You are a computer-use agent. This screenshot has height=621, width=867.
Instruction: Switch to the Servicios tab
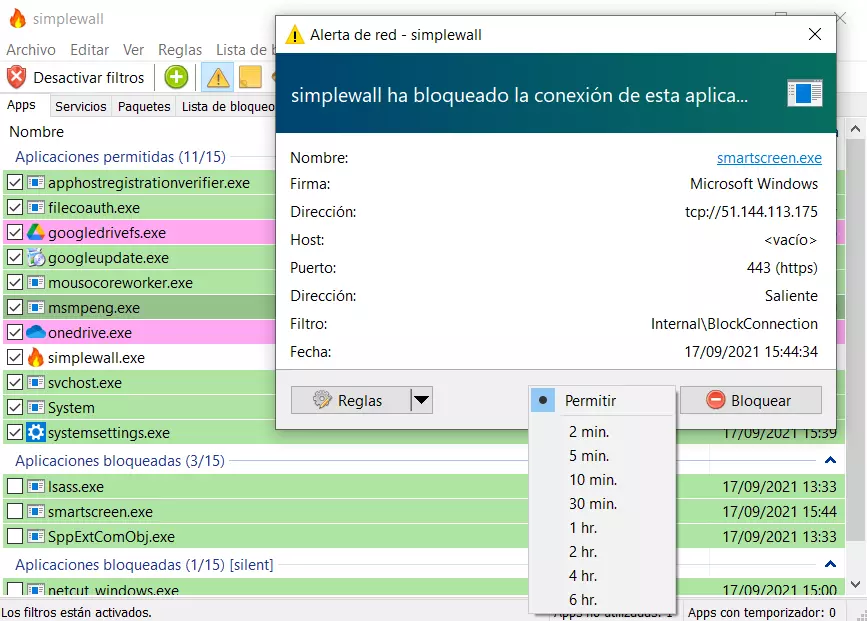click(x=81, y=106)
